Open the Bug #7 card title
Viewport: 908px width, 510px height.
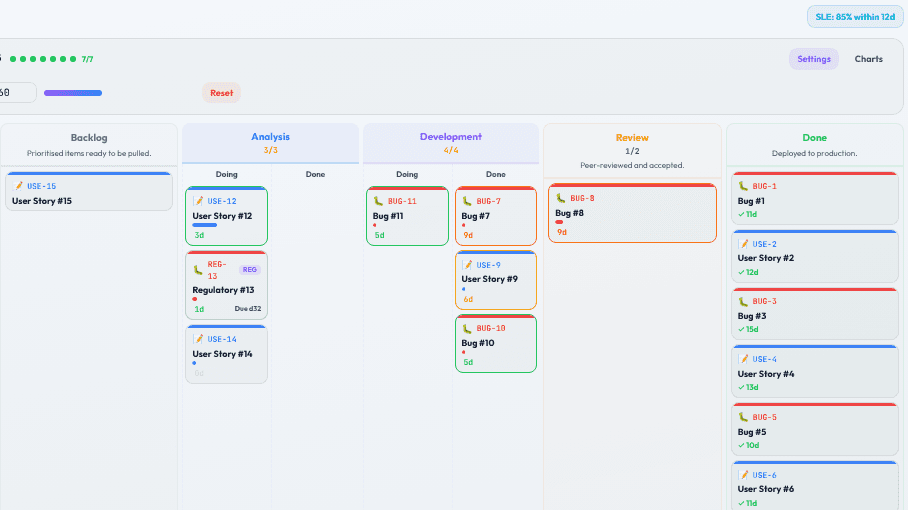(x=475, y=216)
